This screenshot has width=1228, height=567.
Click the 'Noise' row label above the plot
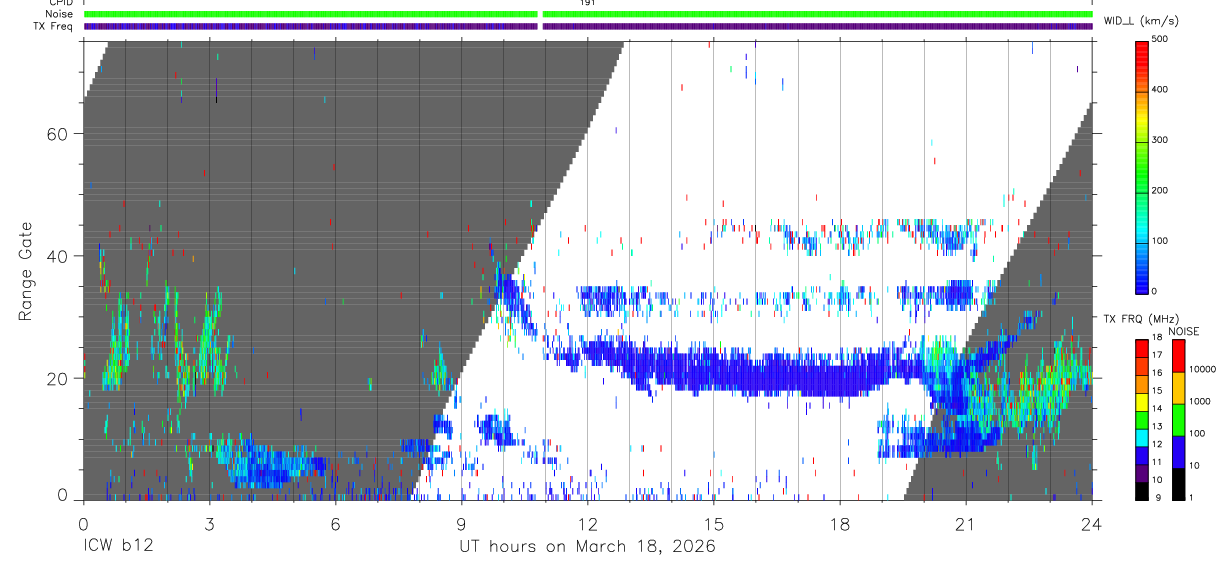coord(59,14)
